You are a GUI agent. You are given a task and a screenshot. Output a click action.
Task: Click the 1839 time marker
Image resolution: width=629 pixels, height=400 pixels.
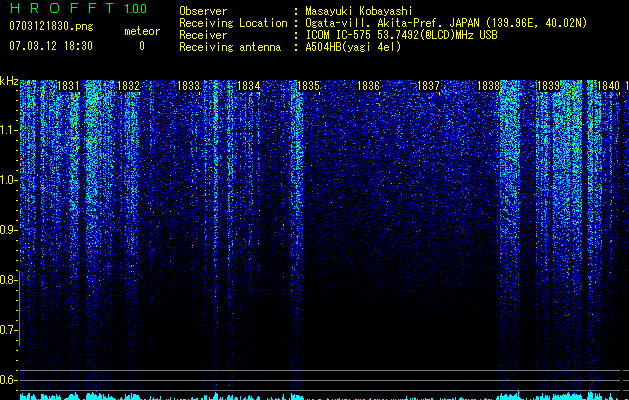pyautogui.click(x=548, y=86)
